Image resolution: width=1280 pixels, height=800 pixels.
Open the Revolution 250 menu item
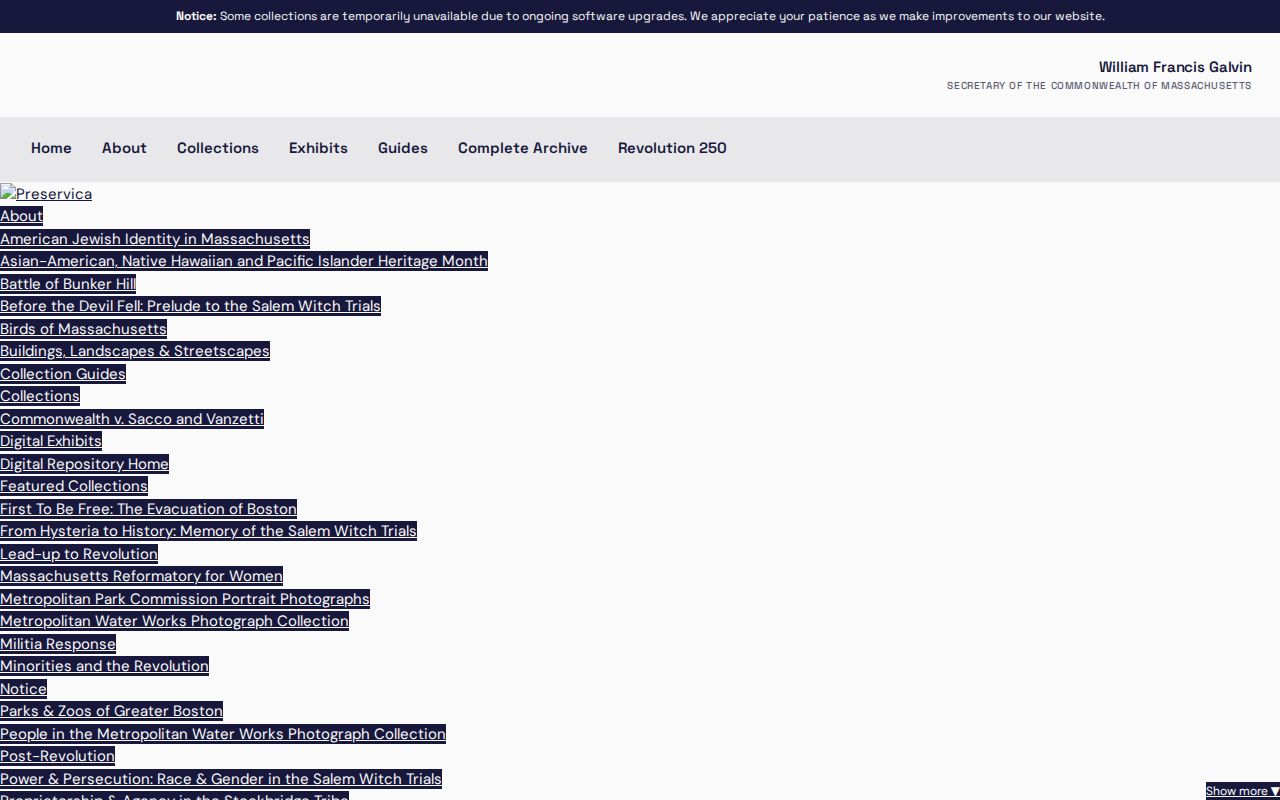point(672,148)
